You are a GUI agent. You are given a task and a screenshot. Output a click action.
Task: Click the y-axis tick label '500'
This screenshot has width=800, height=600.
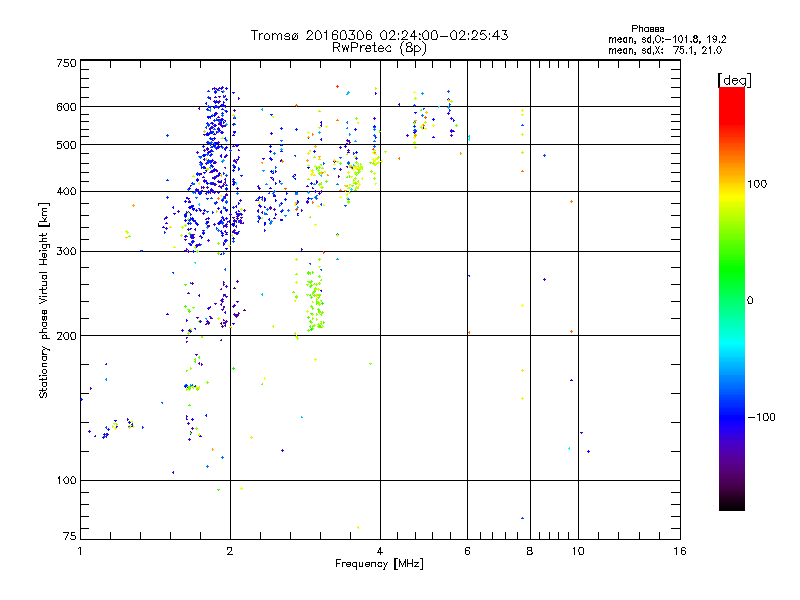66,145
